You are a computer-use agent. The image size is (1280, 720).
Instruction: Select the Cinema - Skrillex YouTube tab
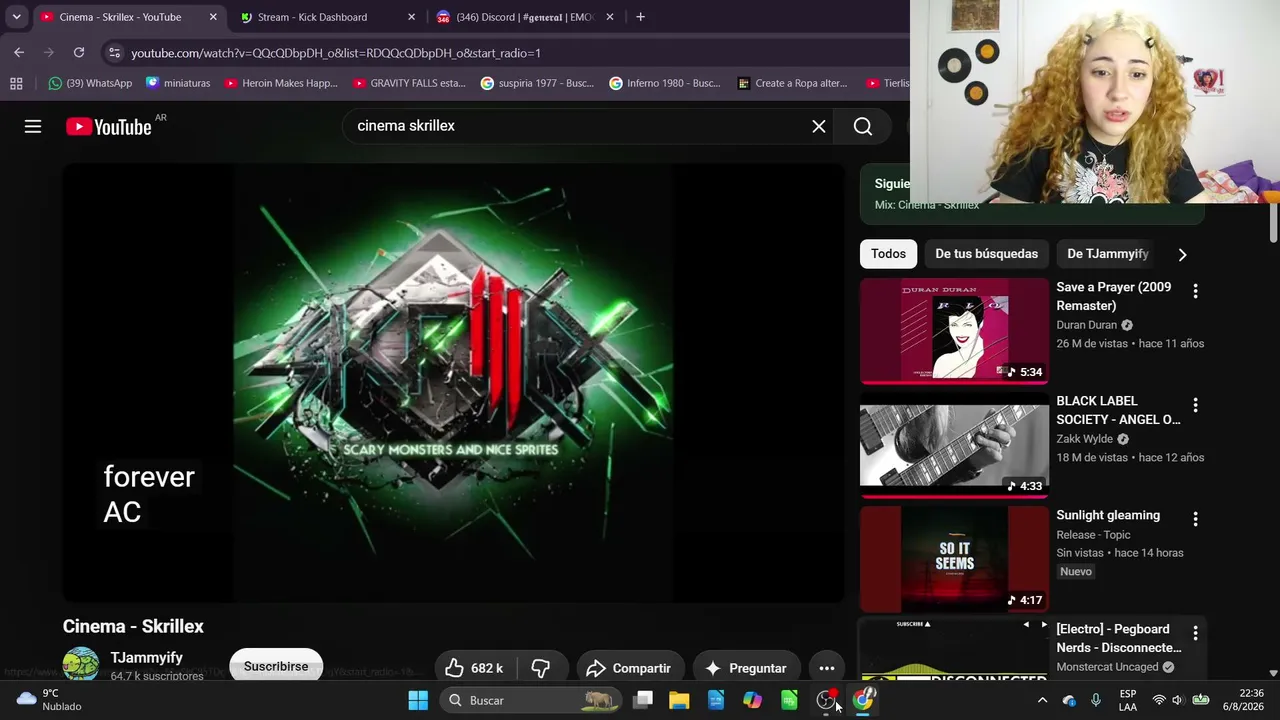(x=129, y=17)
